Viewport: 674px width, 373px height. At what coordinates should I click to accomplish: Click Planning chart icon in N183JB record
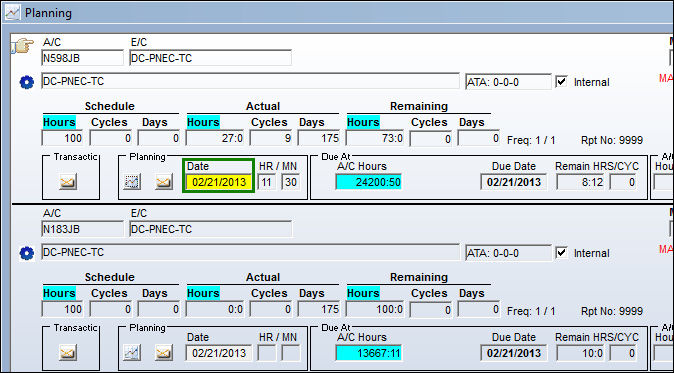[x=132, y=353]
